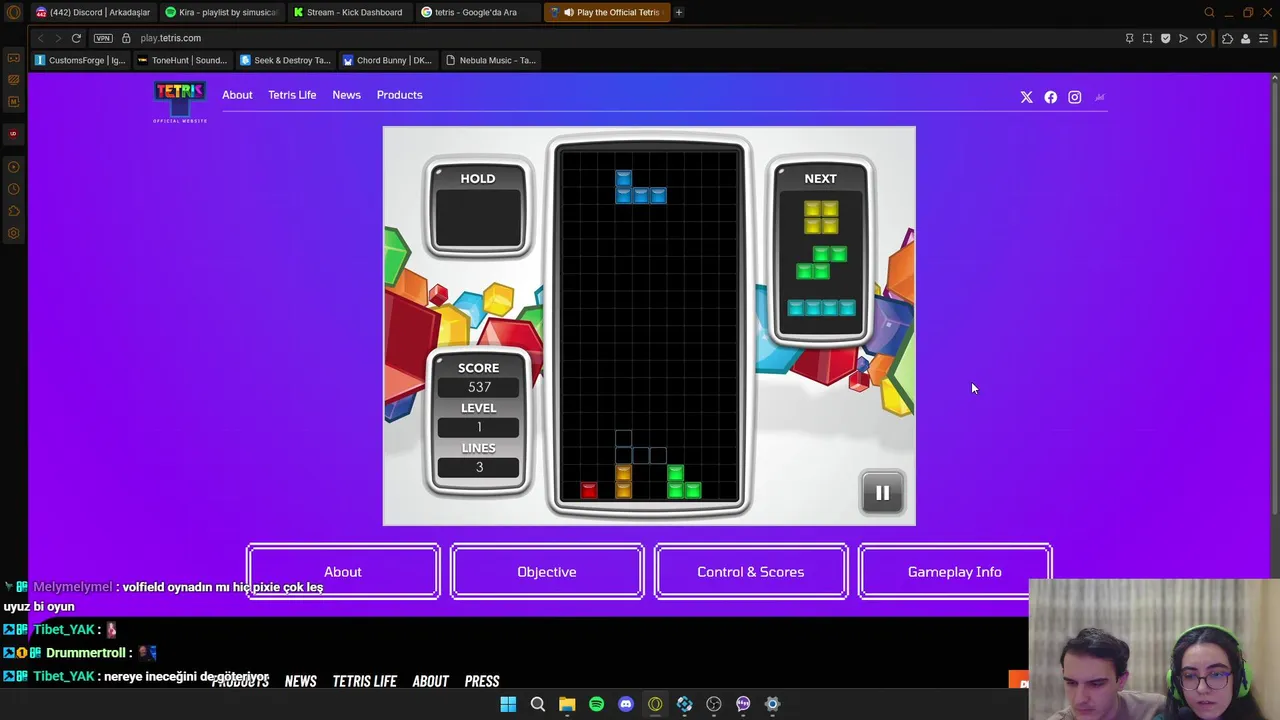
Task: Open Products in the top navigation
Action: (x=399, y=95)
